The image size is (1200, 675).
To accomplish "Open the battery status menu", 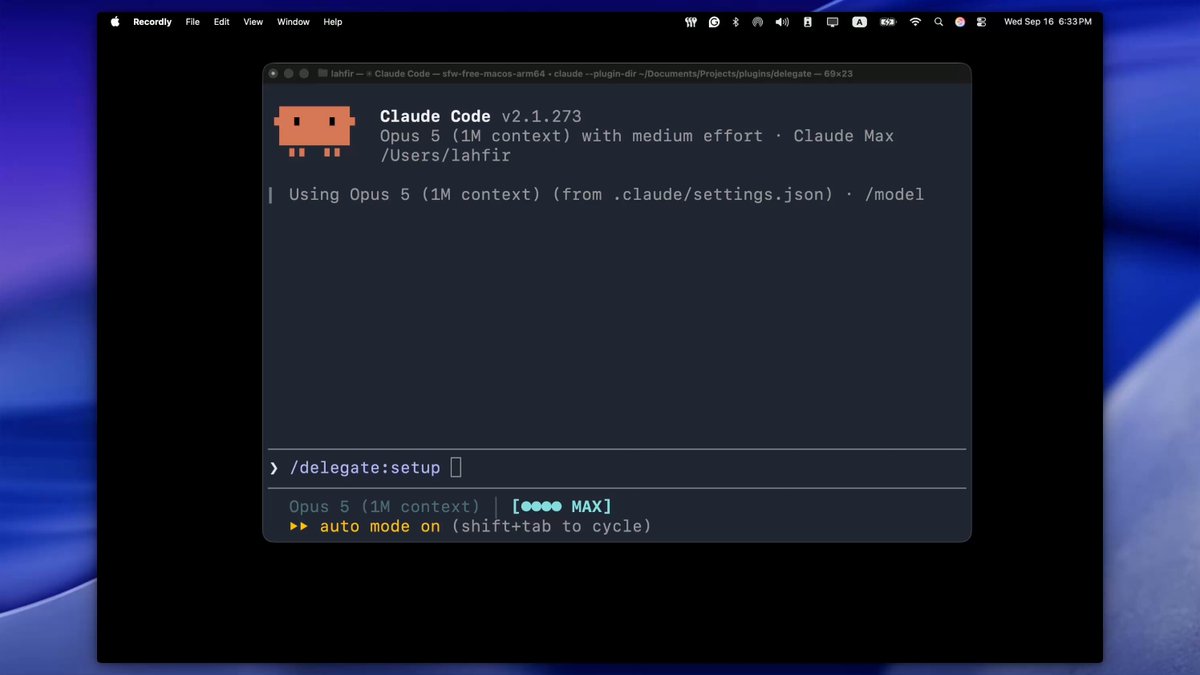I will [887, 22].
